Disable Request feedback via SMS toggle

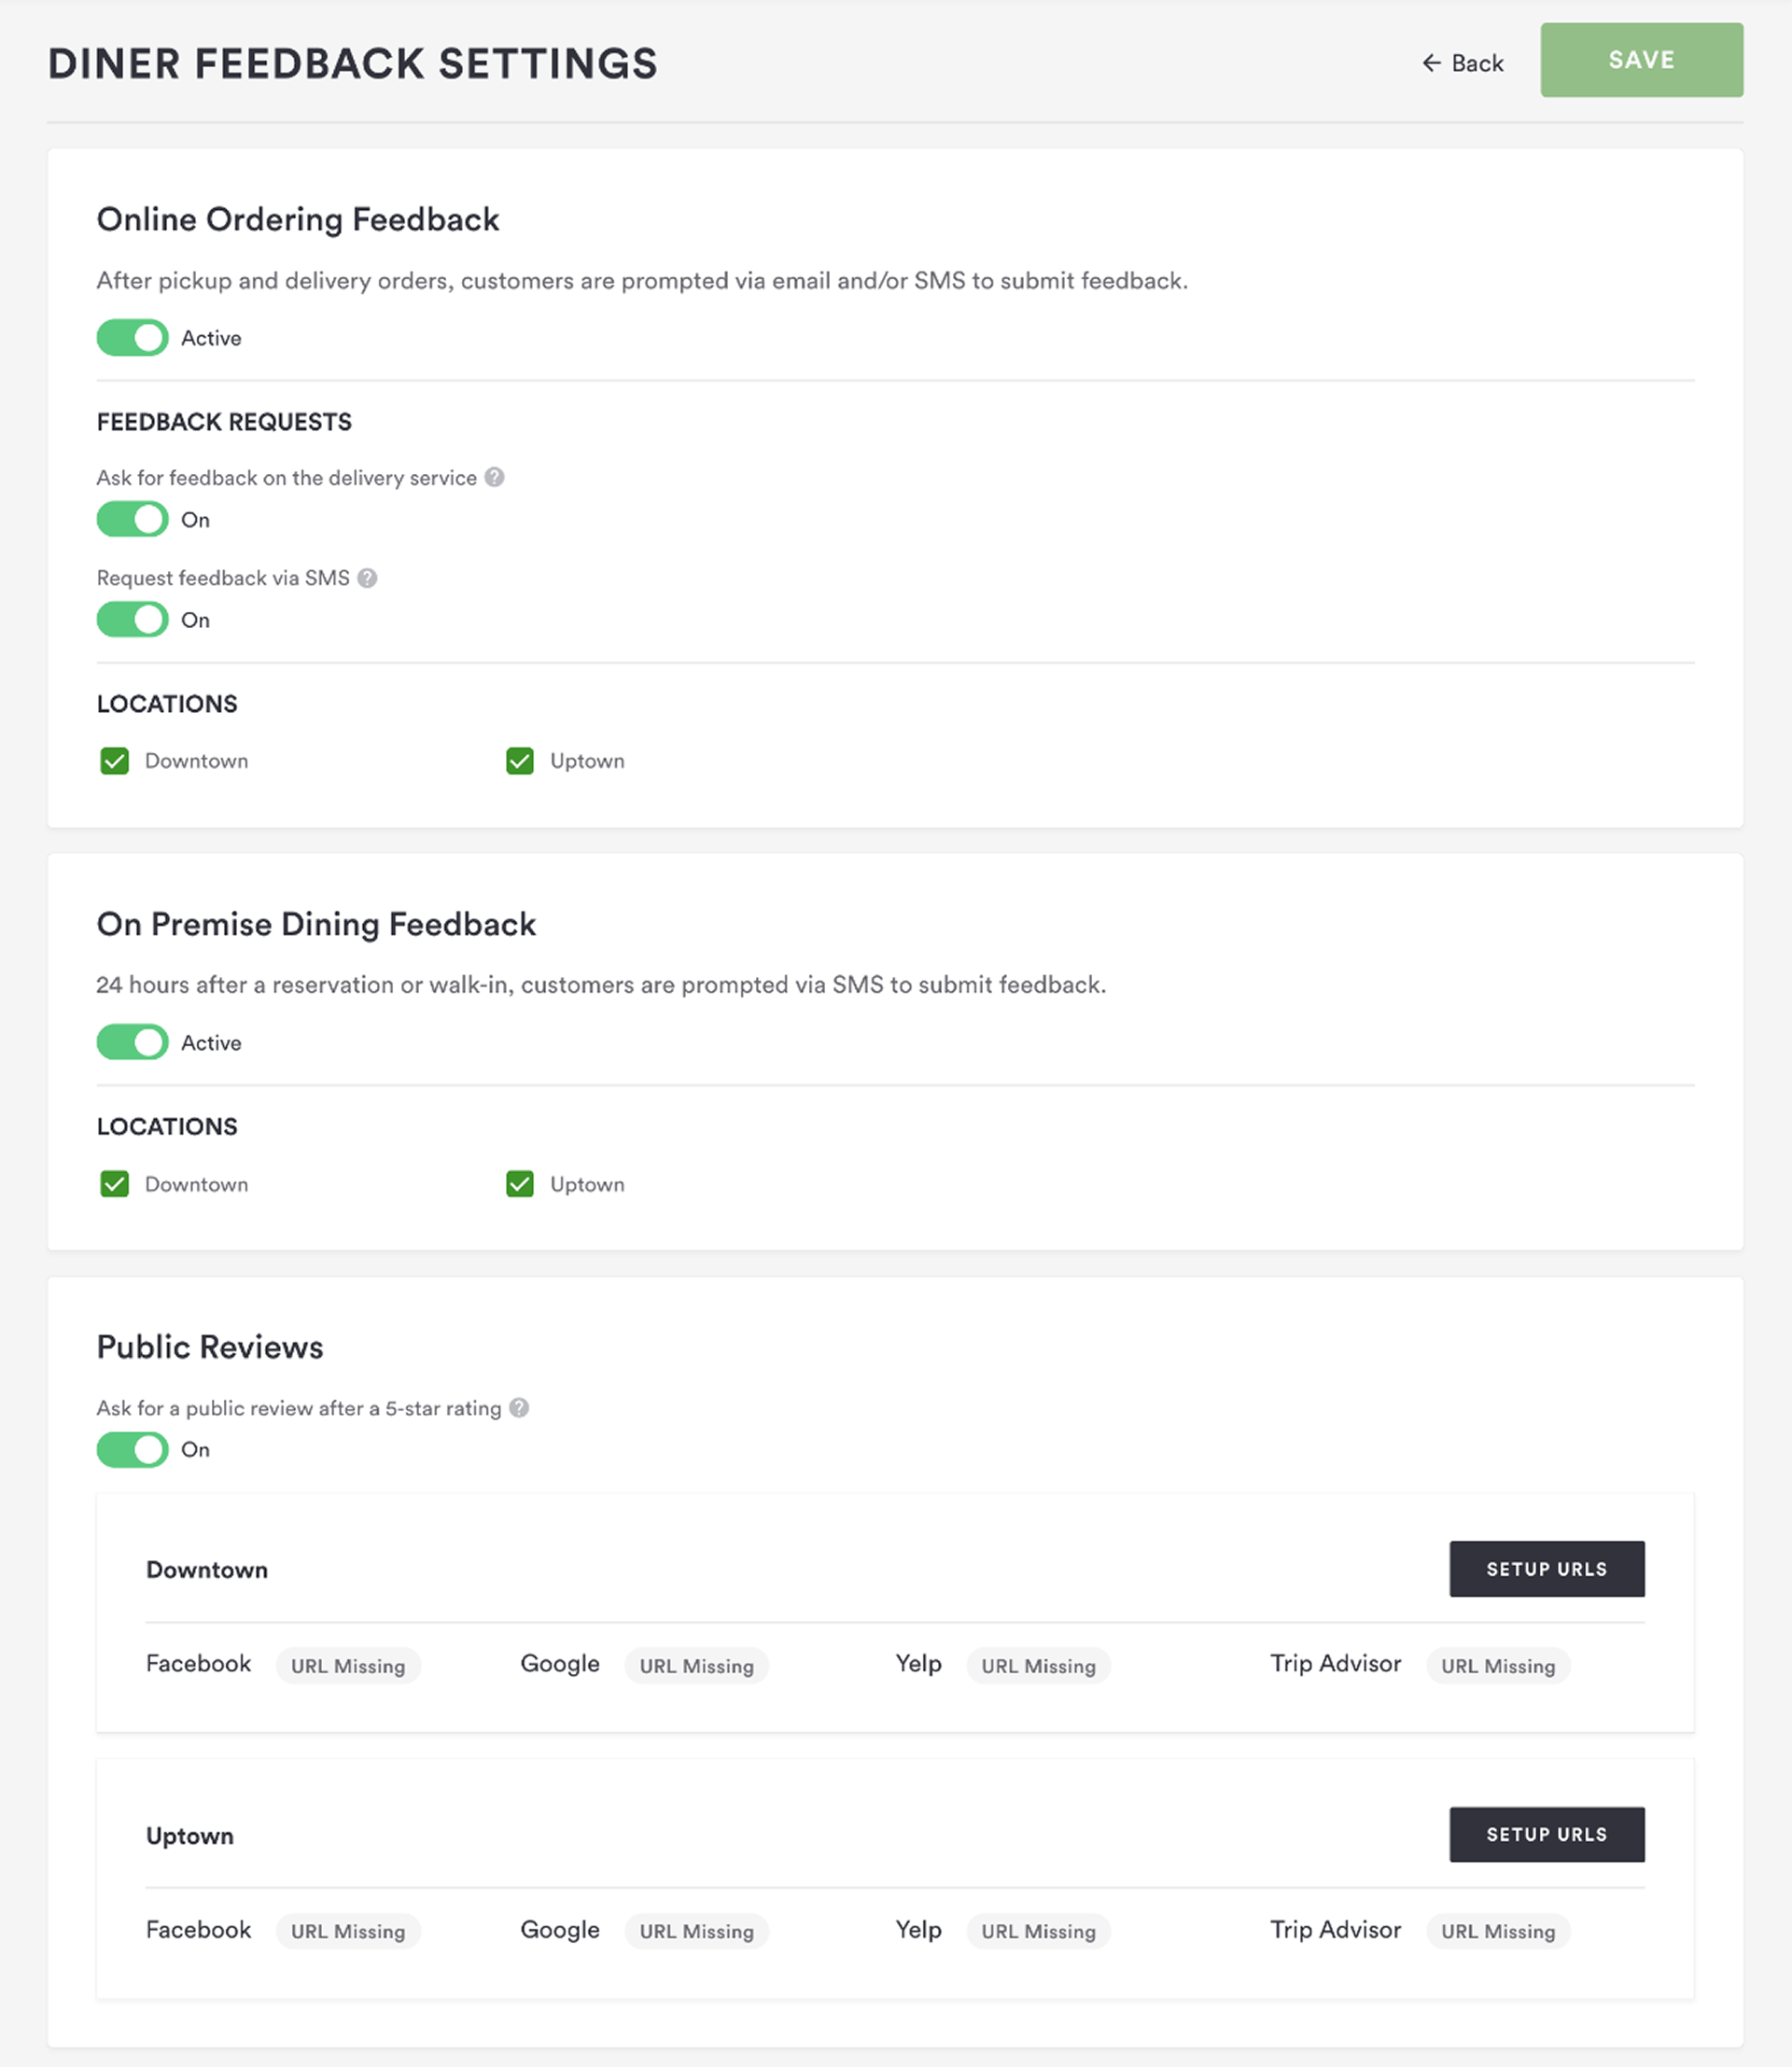coord(133,620)
